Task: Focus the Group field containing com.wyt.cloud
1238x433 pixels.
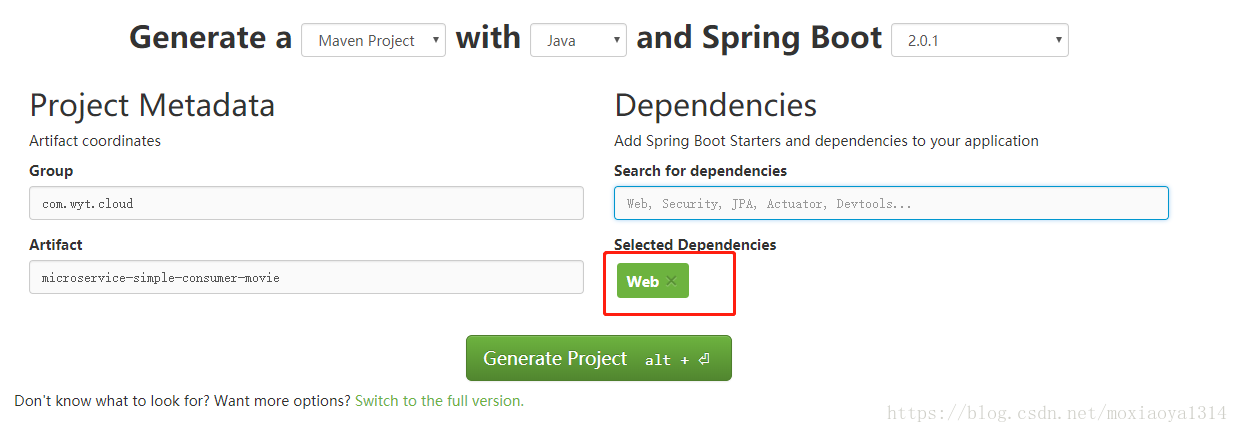Action: tap(306, 203)
